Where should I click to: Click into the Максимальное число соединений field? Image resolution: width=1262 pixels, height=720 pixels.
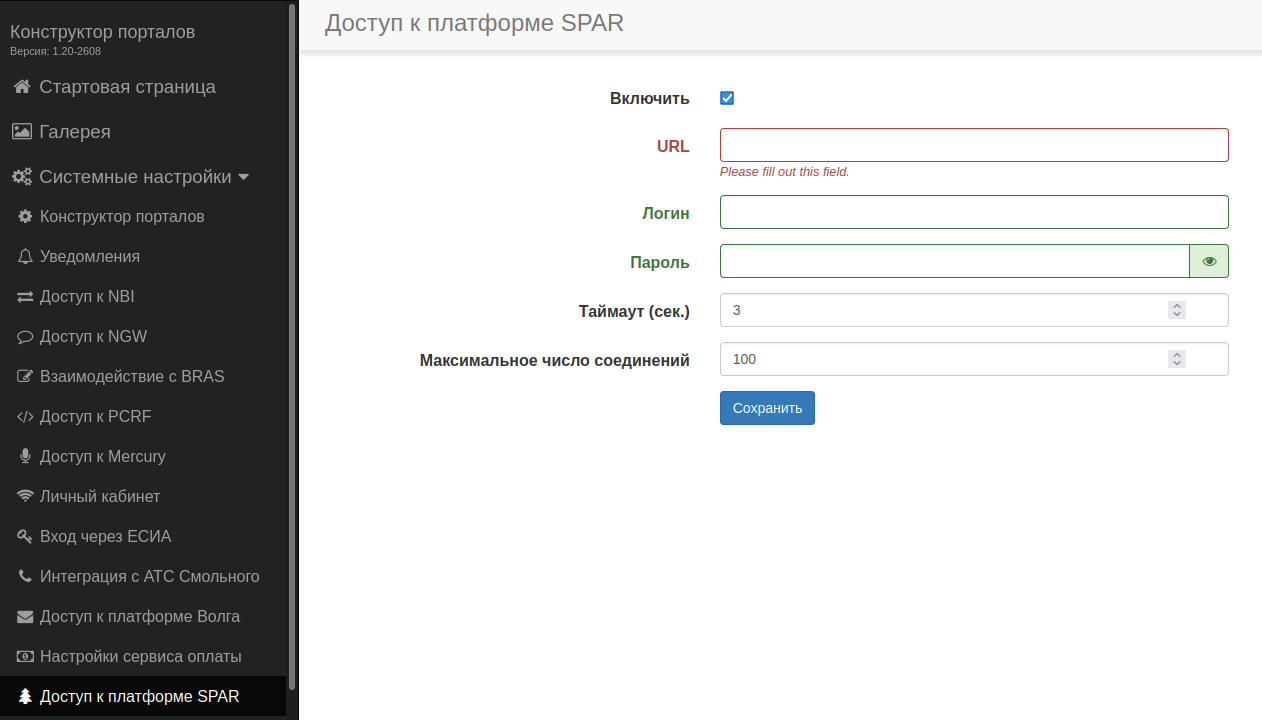974,359
